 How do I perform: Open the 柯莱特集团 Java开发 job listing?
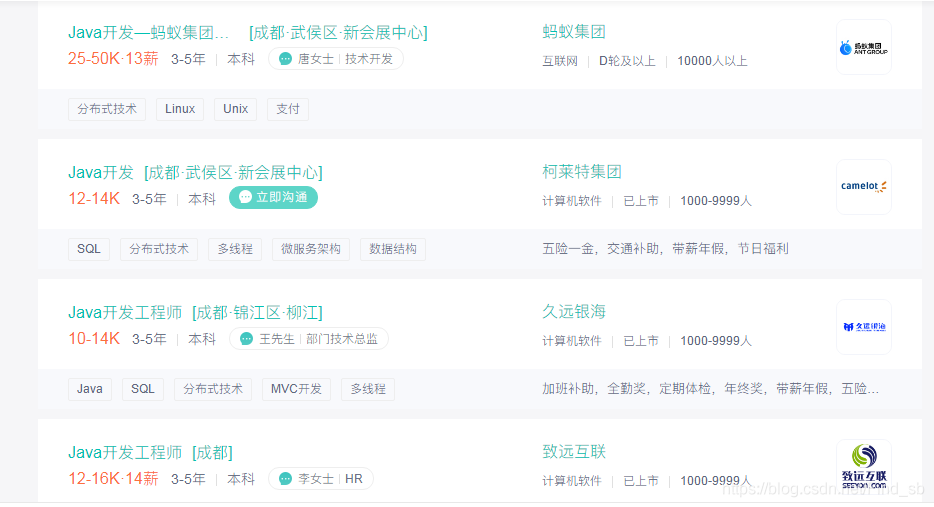pyautogui.click(x=100, y=172)
